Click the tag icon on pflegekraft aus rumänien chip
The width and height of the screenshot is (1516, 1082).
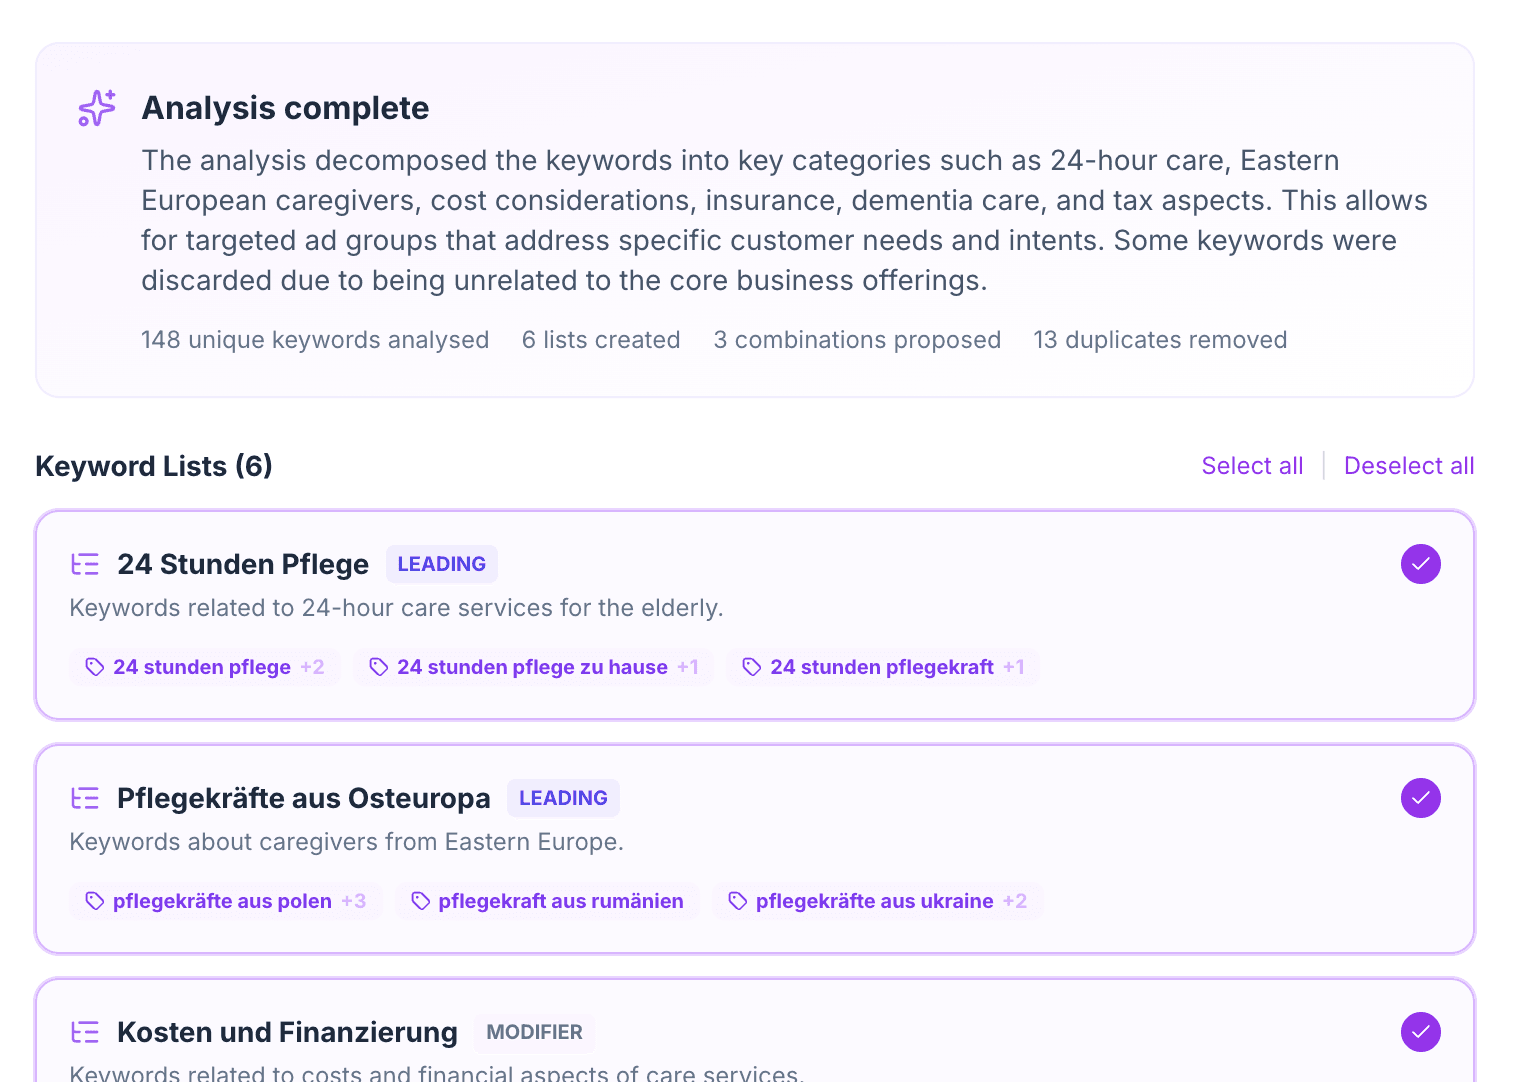pyautogui.click(x=420, y=901)
